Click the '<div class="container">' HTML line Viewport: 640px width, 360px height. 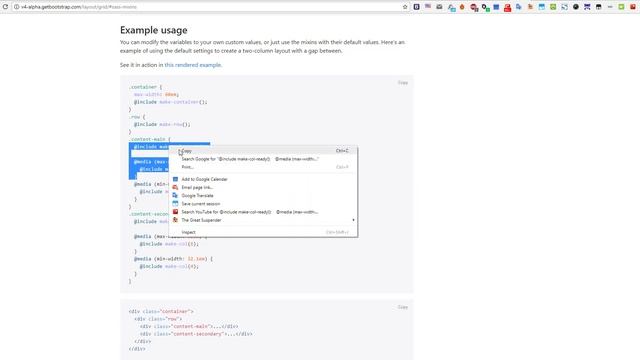(161, 311)
